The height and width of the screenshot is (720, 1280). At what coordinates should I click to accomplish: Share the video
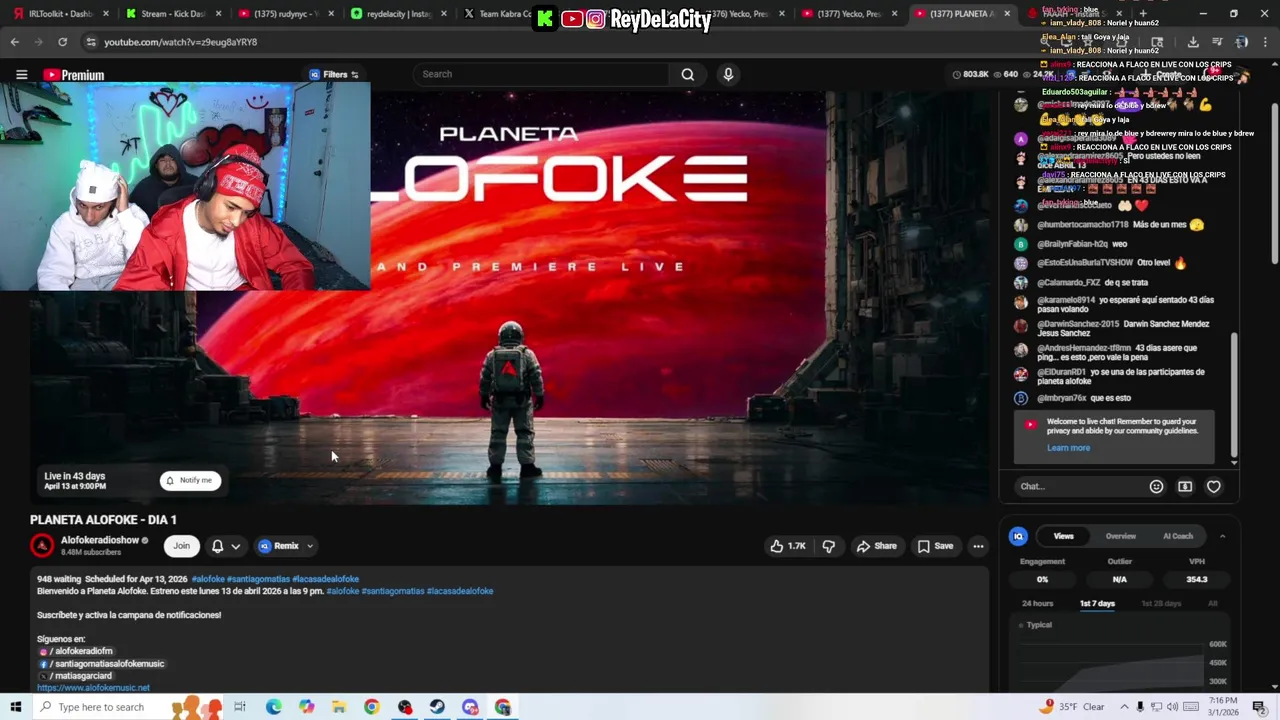[x=877, y=546]
